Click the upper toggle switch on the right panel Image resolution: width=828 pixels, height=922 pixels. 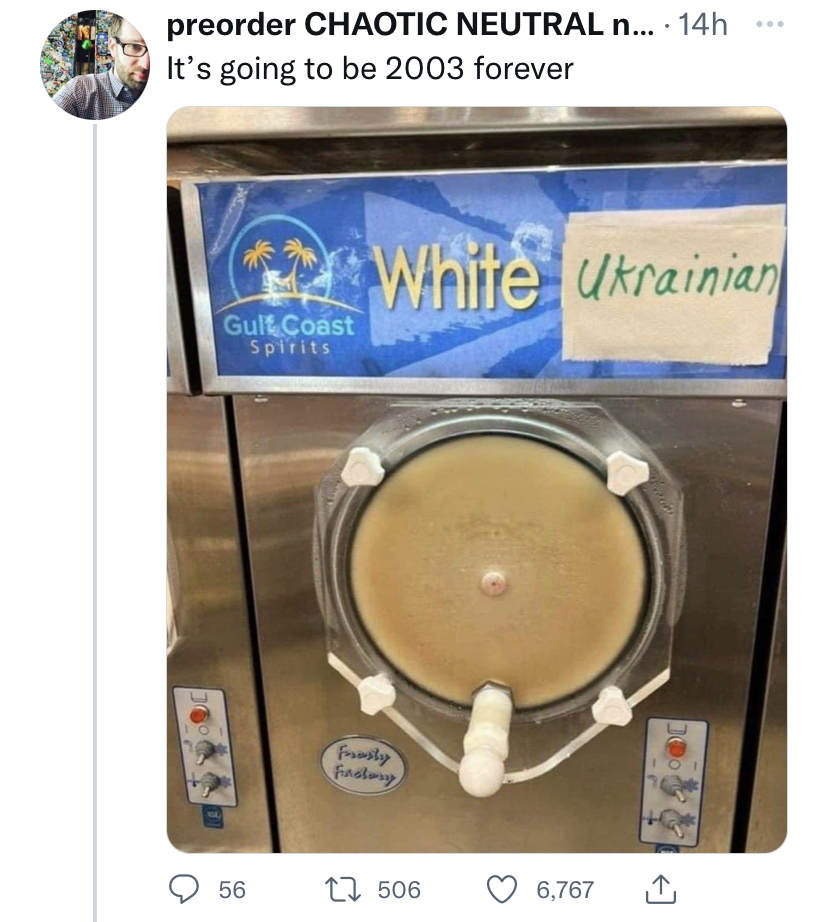[674, 787]
